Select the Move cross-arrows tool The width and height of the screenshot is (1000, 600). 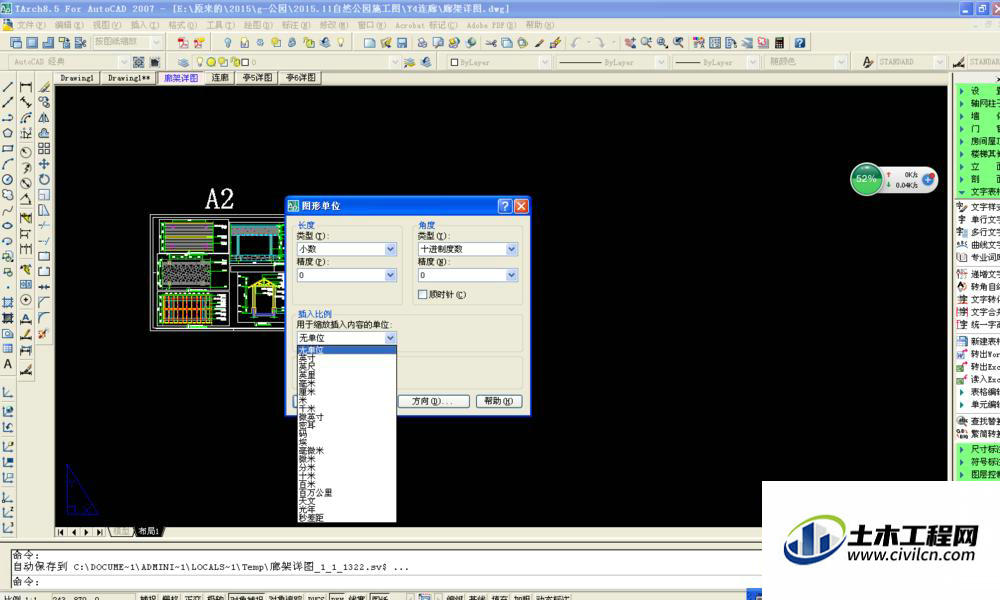[44, 164]
